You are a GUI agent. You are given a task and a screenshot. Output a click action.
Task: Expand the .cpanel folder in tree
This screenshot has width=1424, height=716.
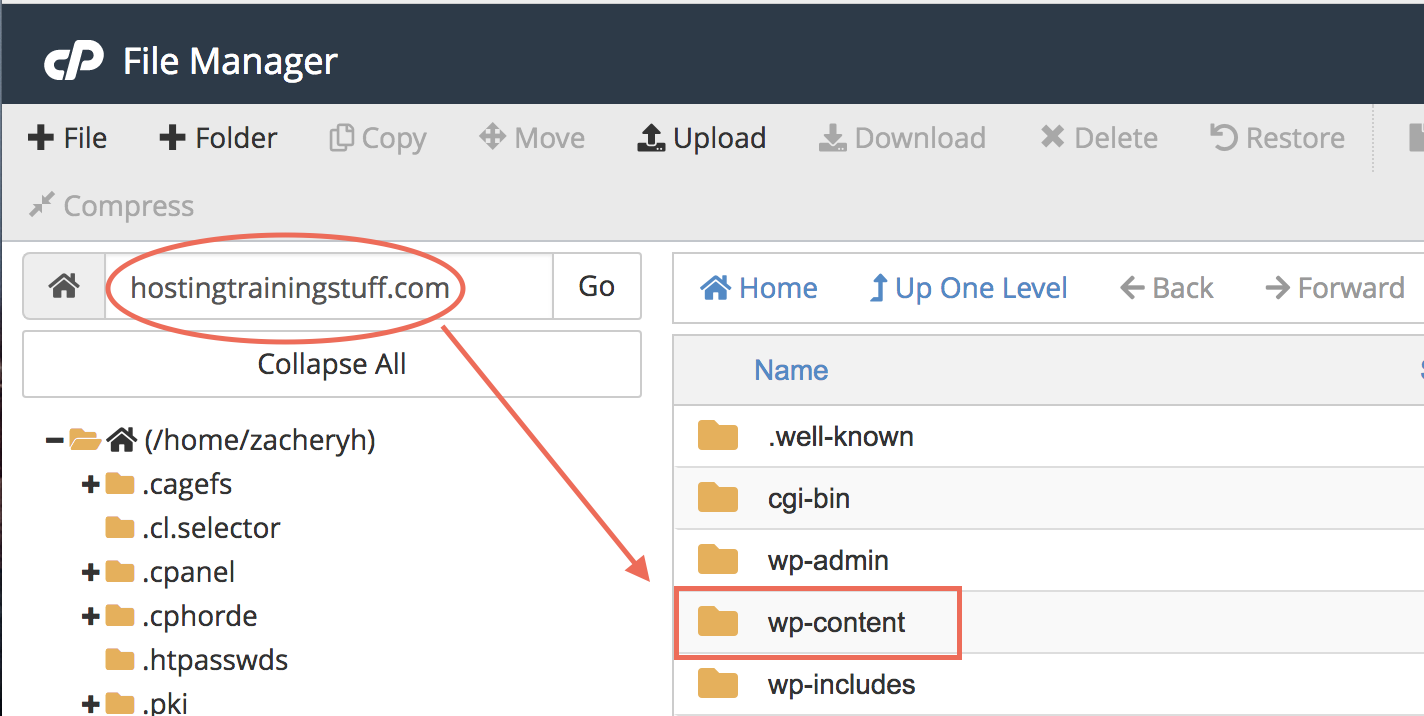[91, 572]
